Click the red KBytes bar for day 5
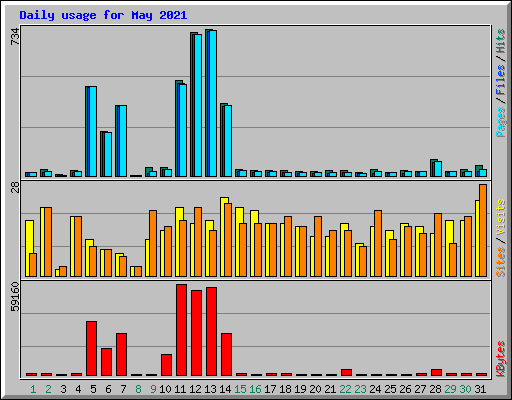 click(91, 349)
